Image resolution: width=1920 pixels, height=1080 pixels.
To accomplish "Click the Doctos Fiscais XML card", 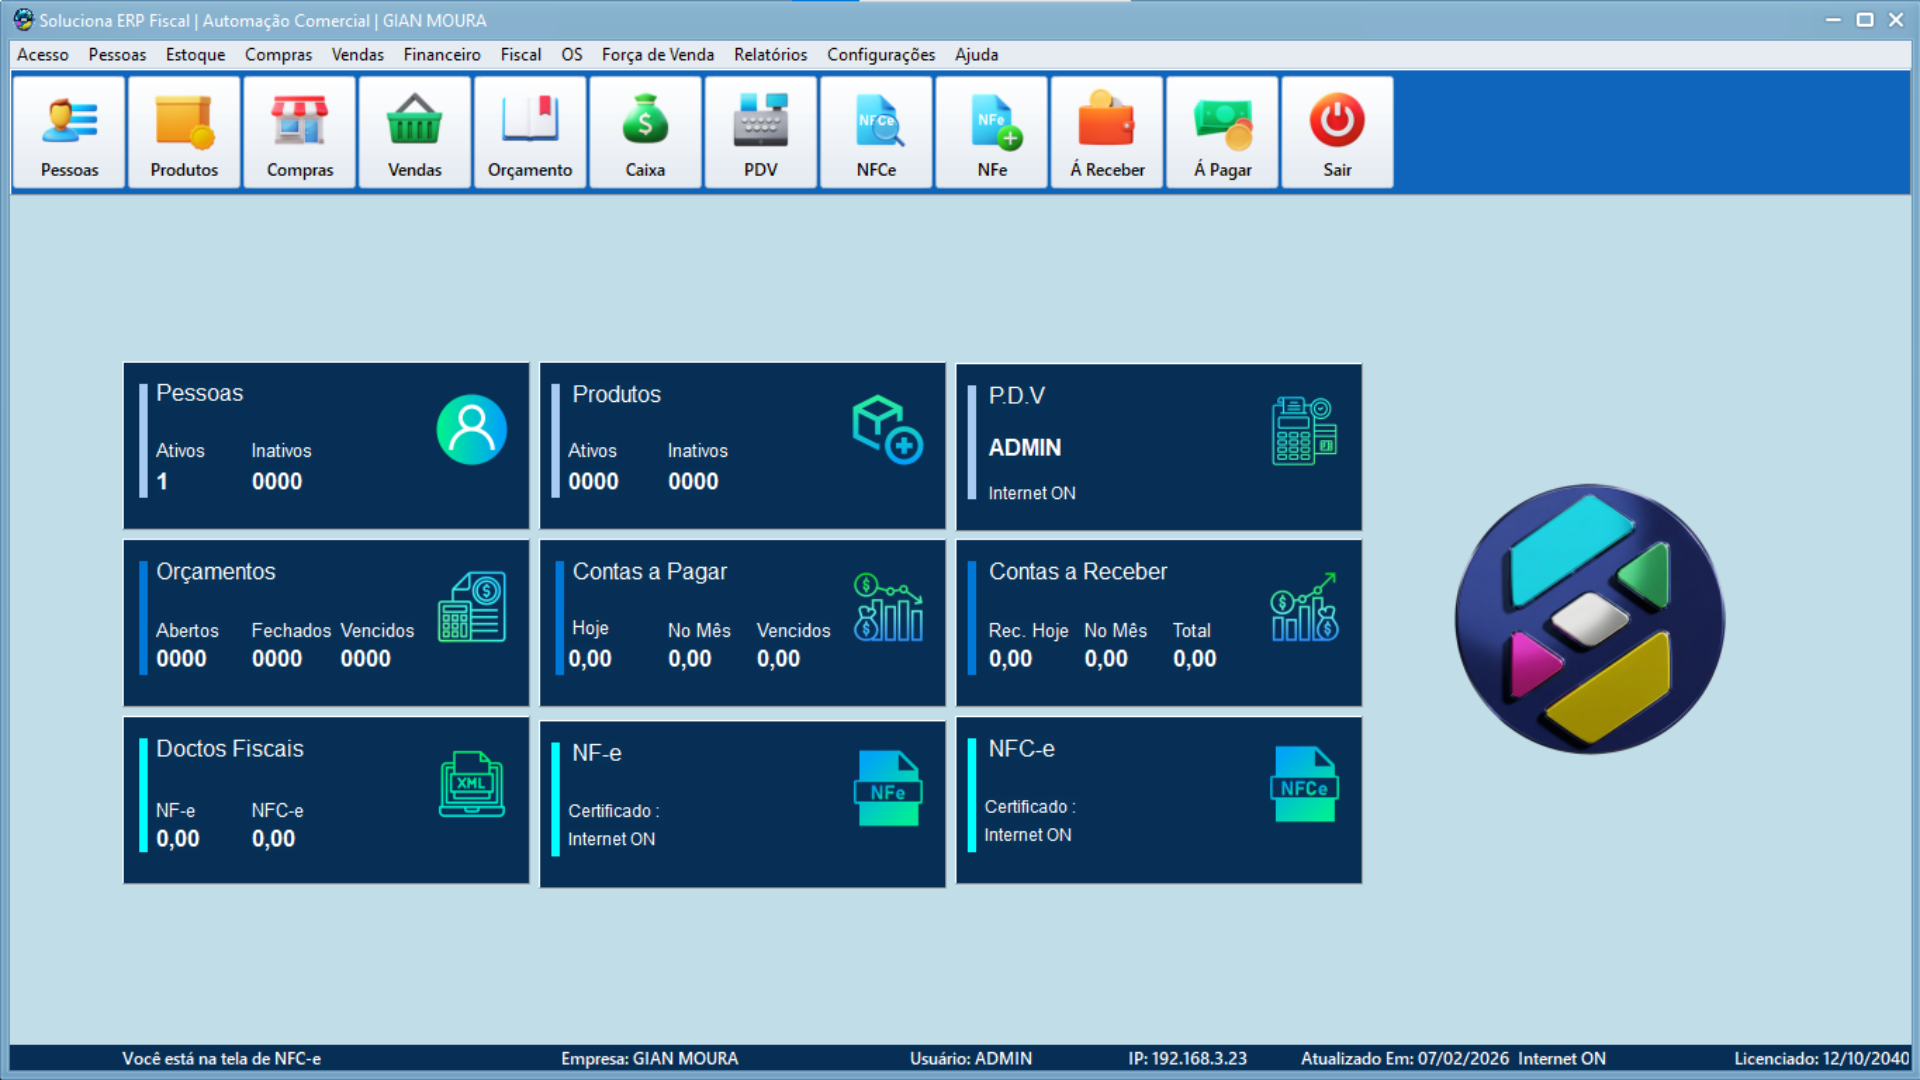I will tap(326, 799).
